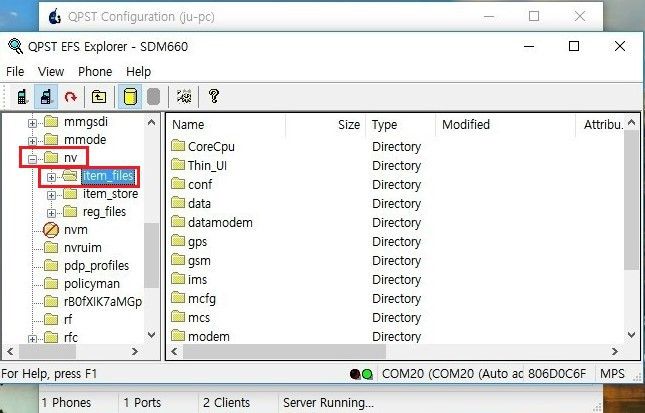Viewport: 645px width, 413px height.
Task: Click file list scroll right arrow
Action: 615,351
